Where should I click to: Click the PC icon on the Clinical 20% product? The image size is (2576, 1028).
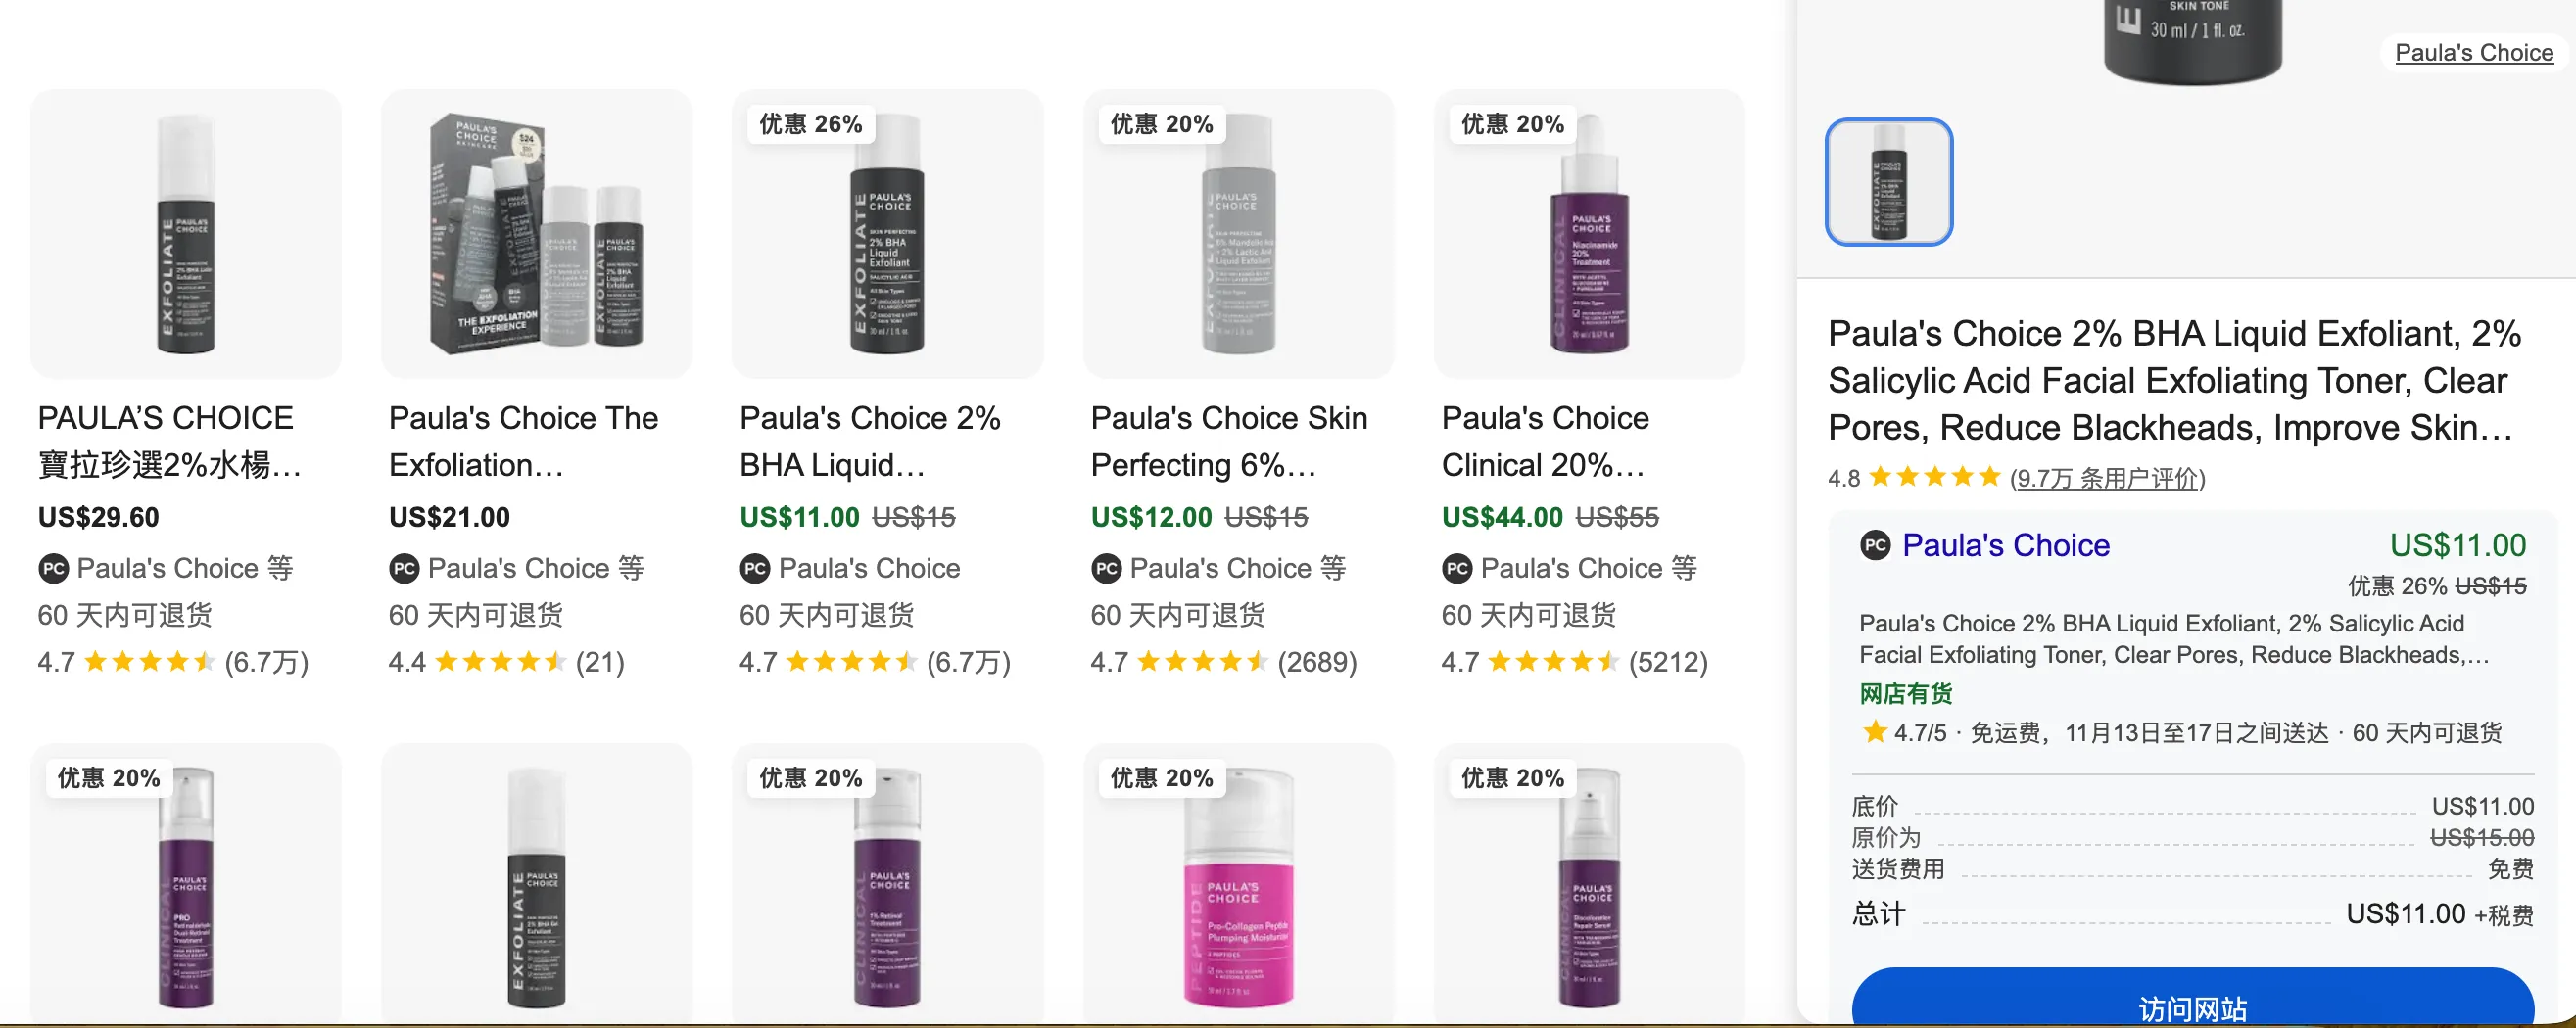1455,568
